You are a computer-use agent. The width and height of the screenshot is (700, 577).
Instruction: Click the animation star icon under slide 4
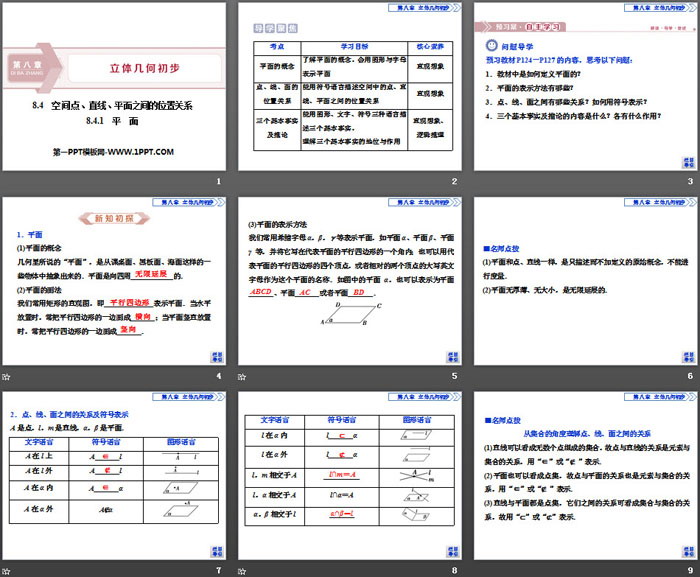coord(6,376)
